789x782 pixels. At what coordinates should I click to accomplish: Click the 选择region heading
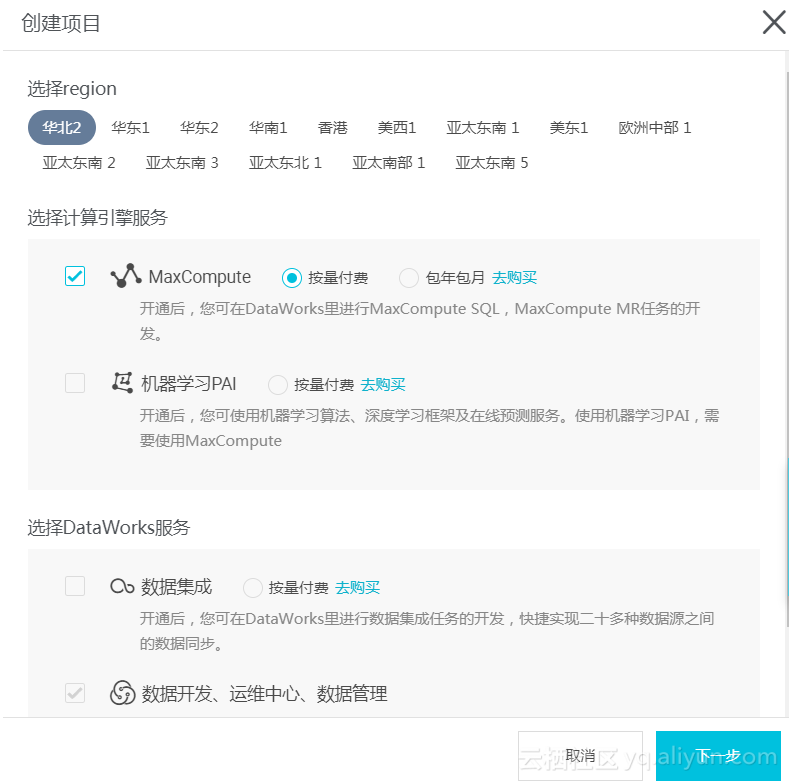click(x=72, y=89)
